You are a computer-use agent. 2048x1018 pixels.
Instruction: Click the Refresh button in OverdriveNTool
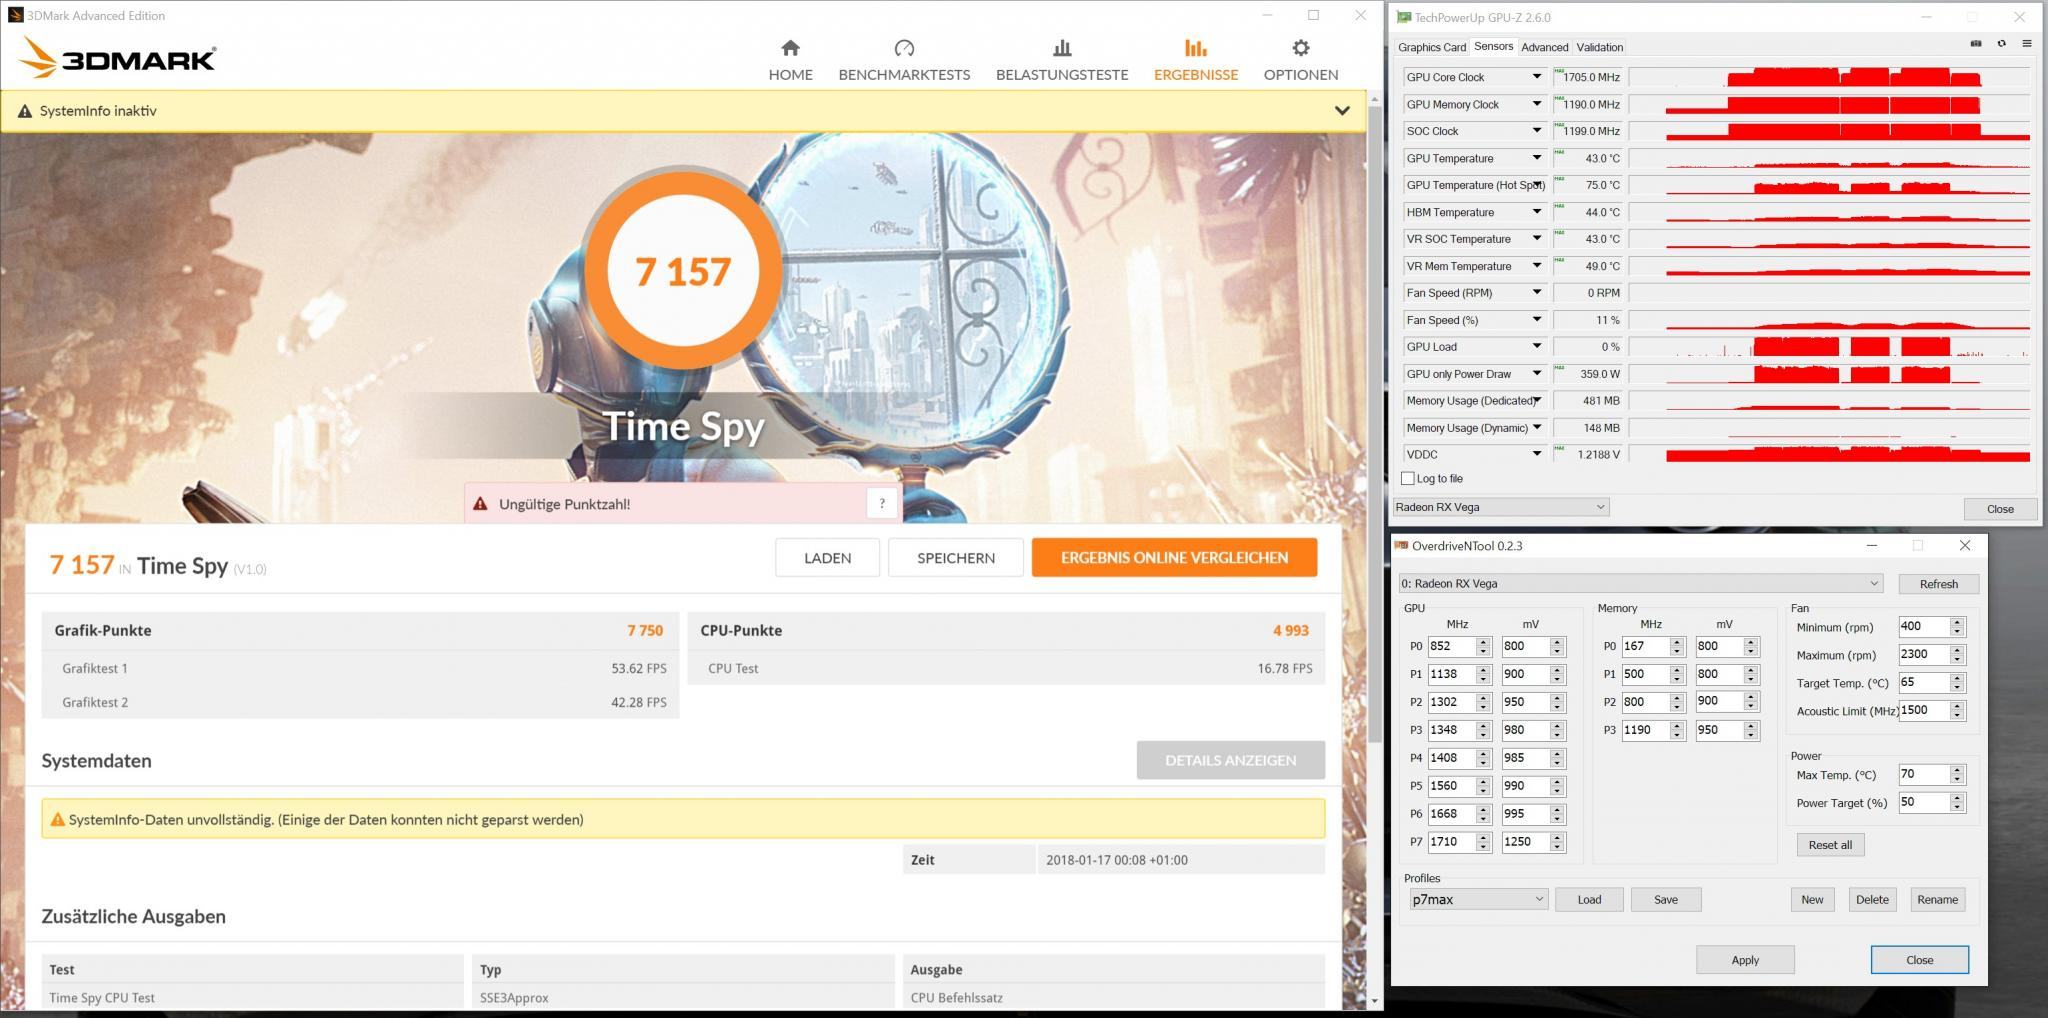pyautogui.click(x=1938, y=584)
